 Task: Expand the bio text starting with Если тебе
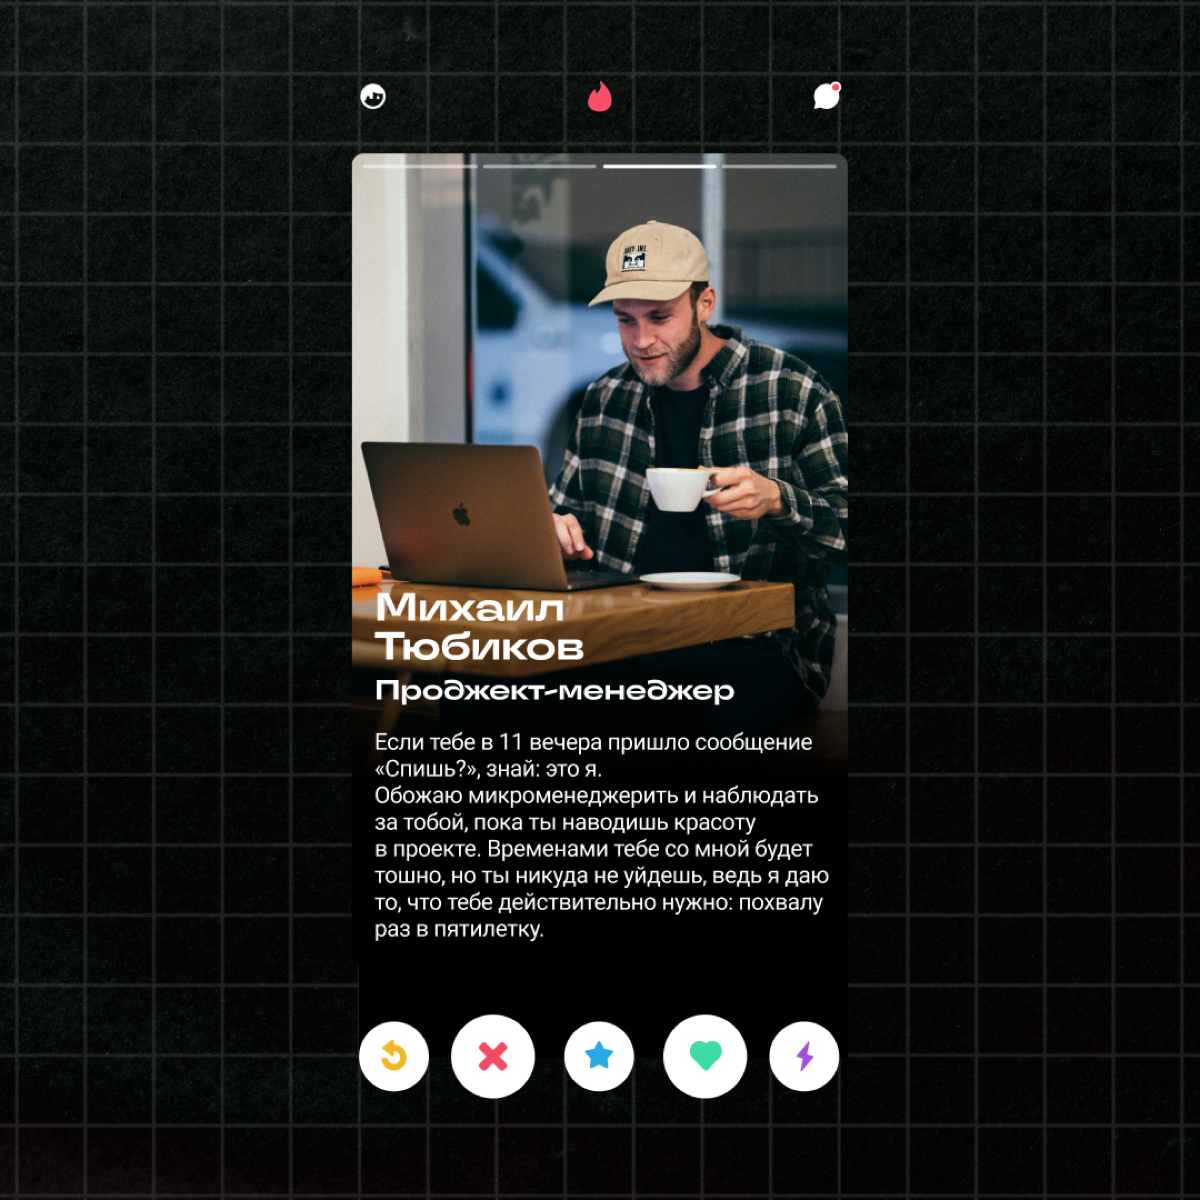click(600, 835)
